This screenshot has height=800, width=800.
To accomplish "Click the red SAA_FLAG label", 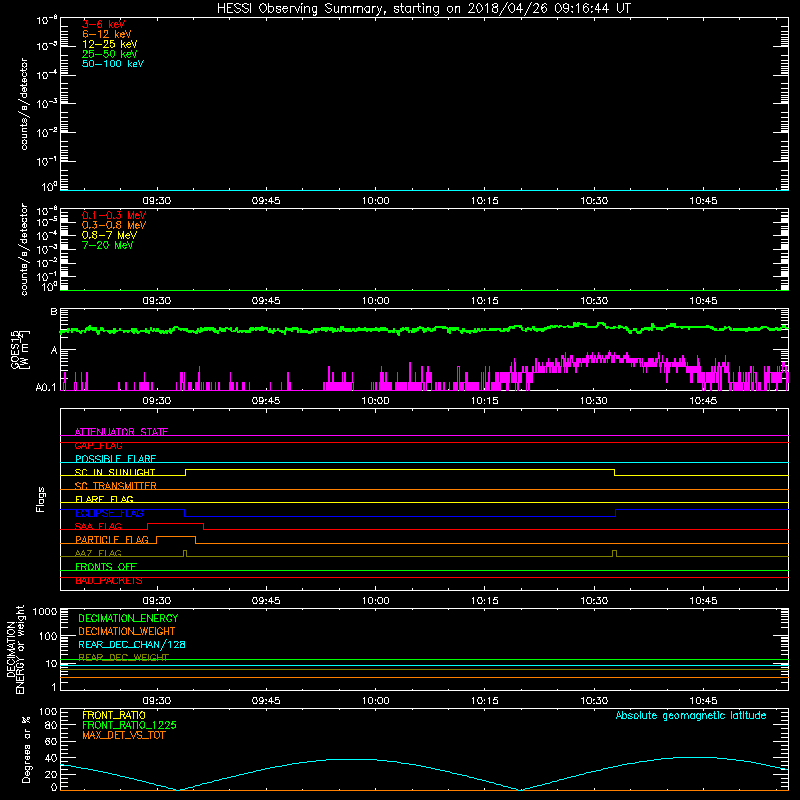I will click(x=98, y=526).
